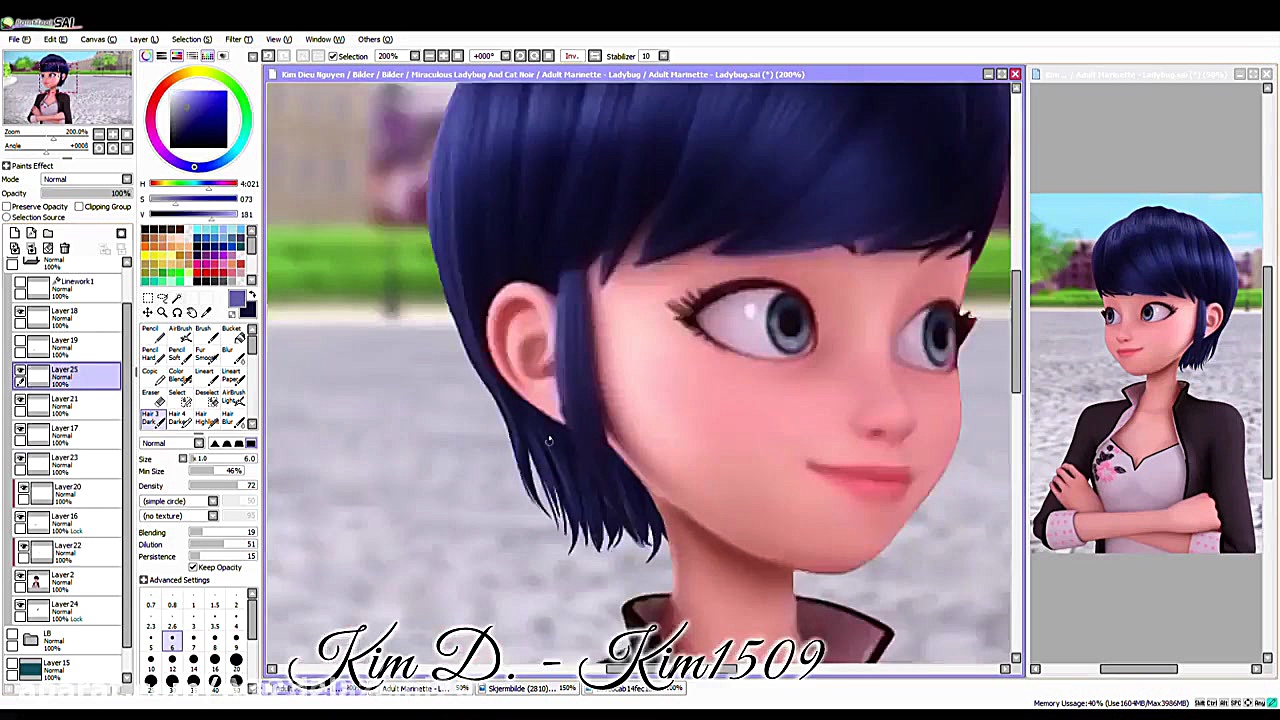Zoom out using the navigator minus button
This screenshot has width=1280, height=720.
[98, 134]
